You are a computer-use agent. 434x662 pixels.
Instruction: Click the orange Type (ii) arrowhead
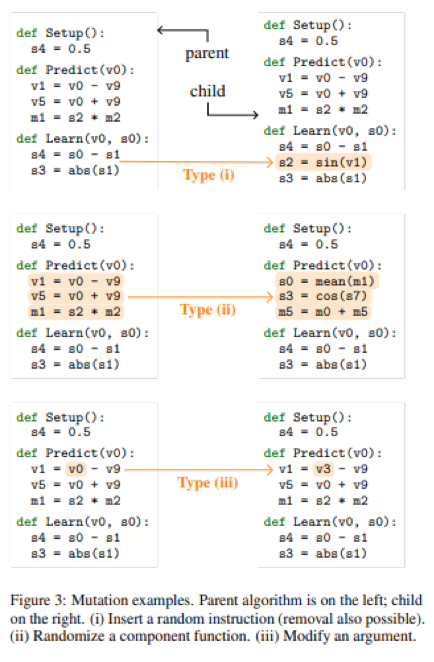pyautogui.click(x=270, y=297)
